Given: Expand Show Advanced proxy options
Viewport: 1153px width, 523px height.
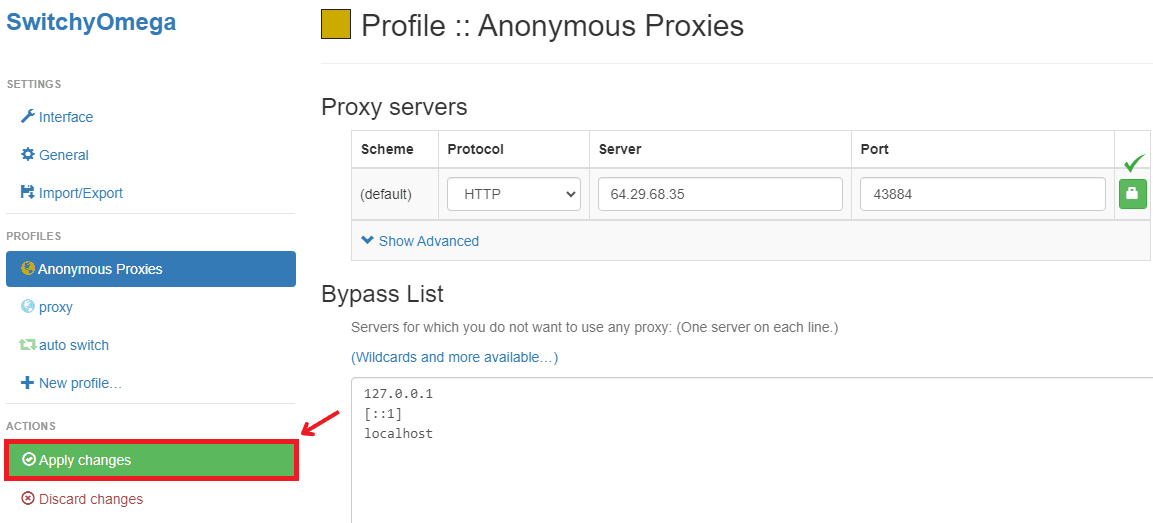Looking at the screenshot, I should coord(420,241).
